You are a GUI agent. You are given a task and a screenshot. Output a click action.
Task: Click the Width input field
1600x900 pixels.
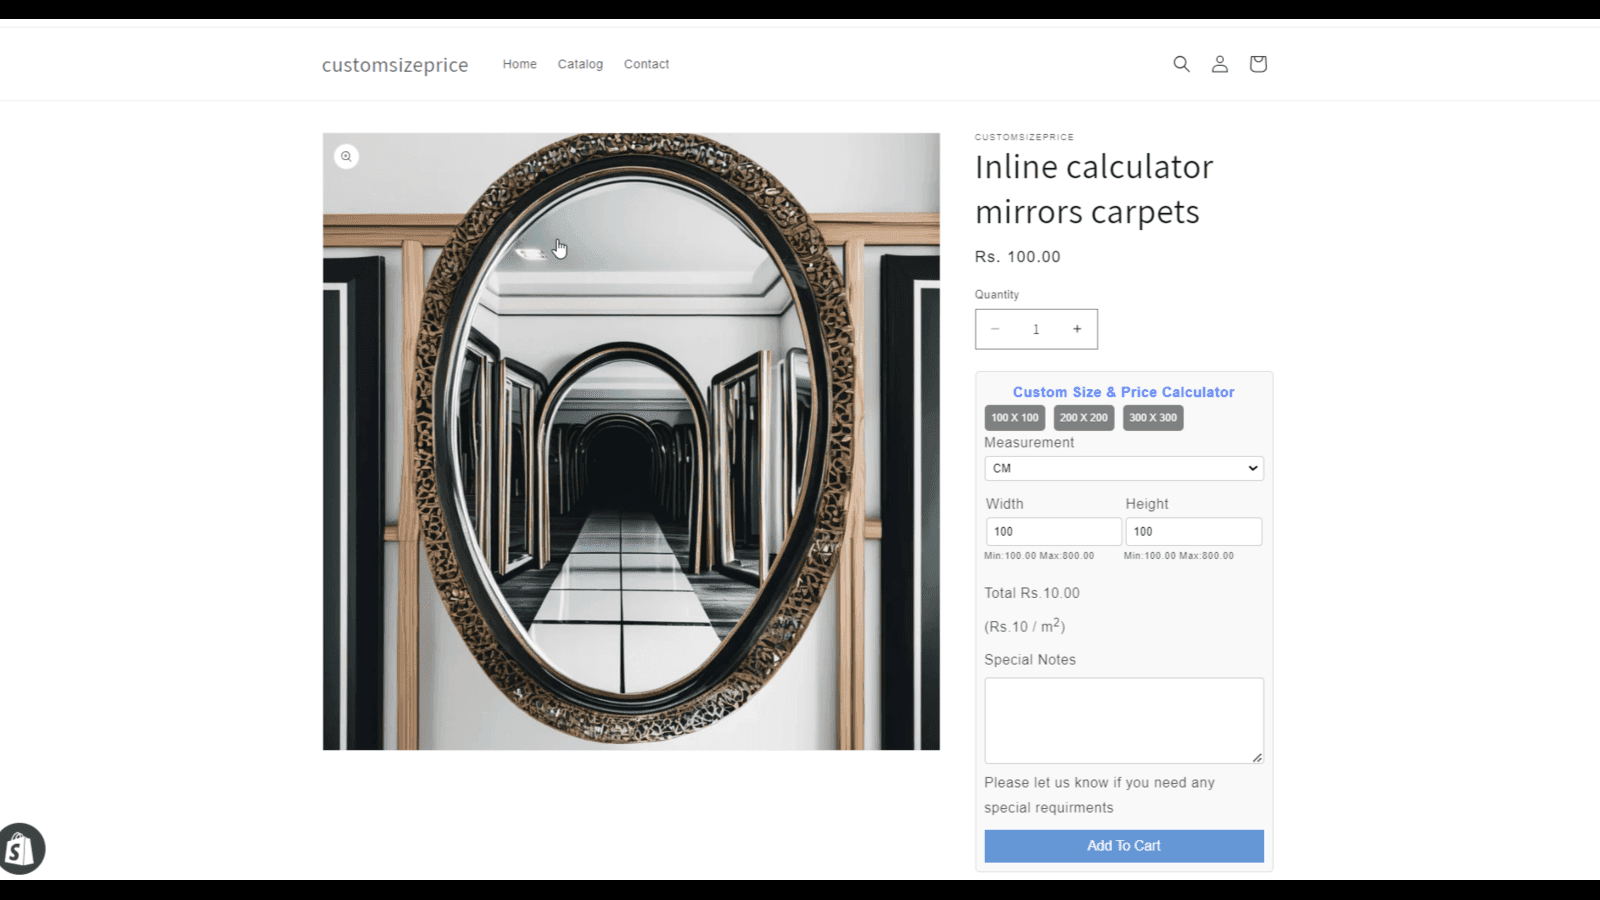click(x=1053, y=532)
